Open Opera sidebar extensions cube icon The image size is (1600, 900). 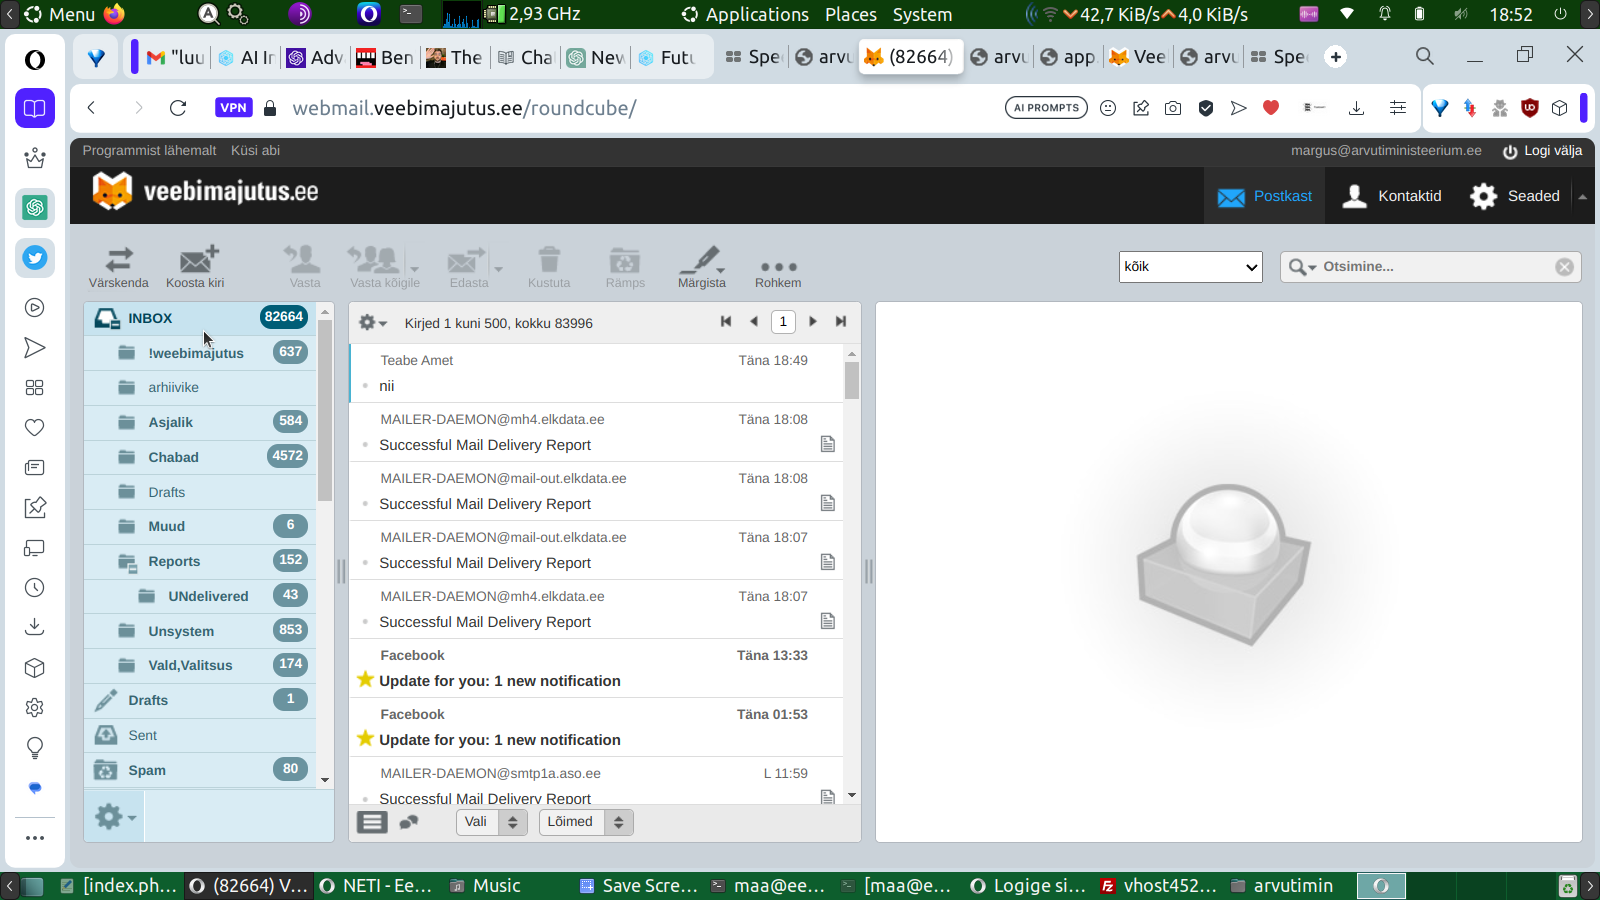coord(35,668)
